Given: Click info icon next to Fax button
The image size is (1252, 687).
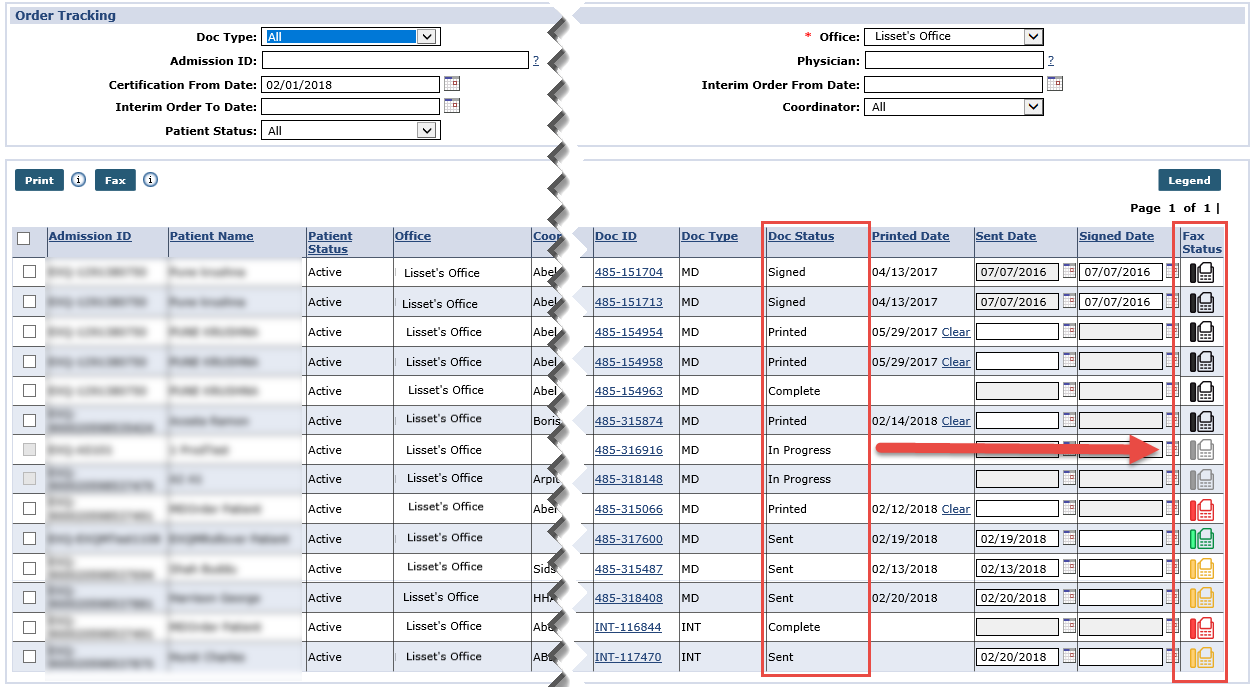Looking at the screenshot, I should tap(150, 180).
